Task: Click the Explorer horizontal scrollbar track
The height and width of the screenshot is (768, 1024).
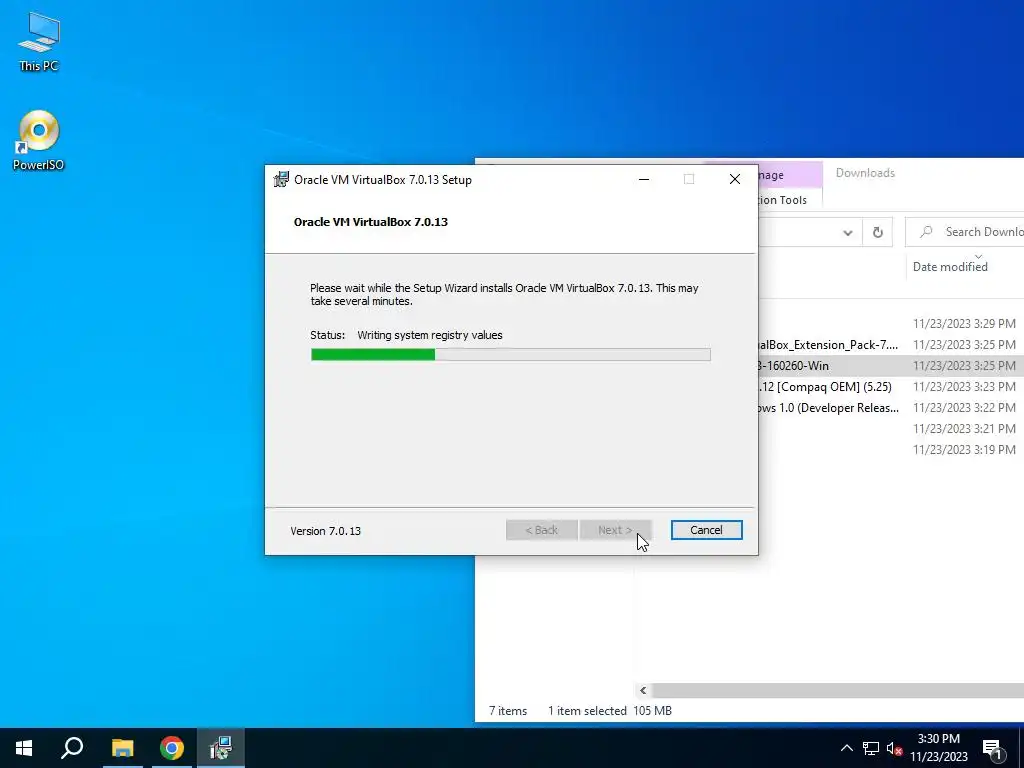Action: click(837, 690)
